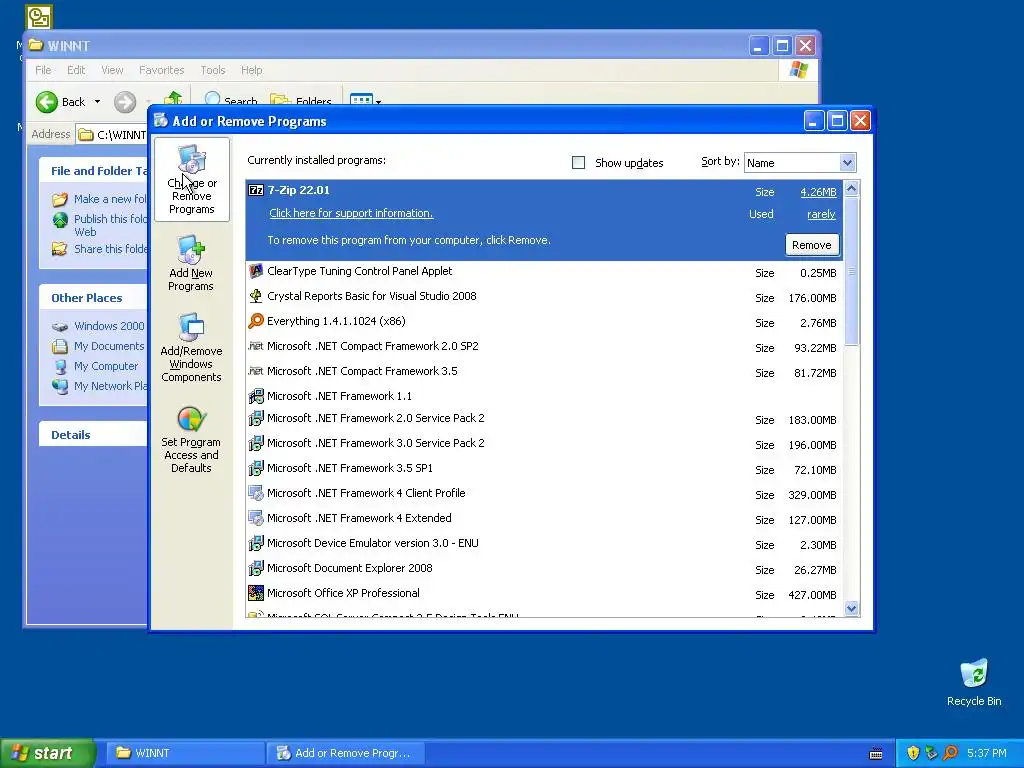The width and height of the screenshot is (1024, 768).
Task: Click Other Places heading in WINNT
Action: 86,298
